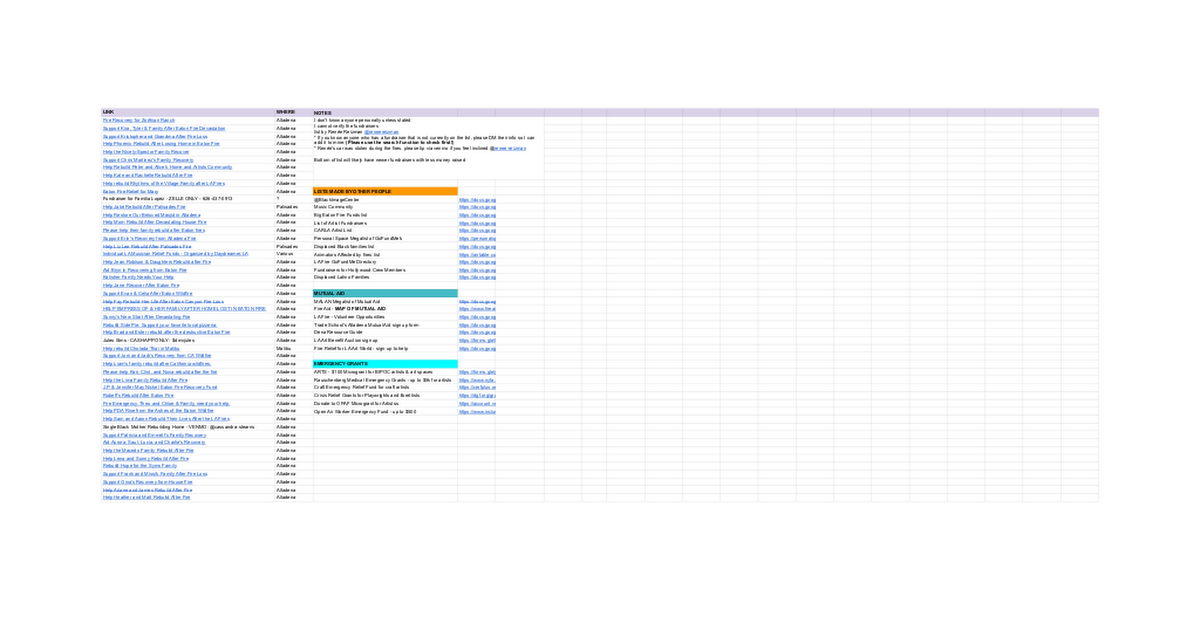The width and height of the screenshot is (1200, 630).
Task: Open the Side Pie pizzeria rebuild link
Action: [x=159, y=325]
